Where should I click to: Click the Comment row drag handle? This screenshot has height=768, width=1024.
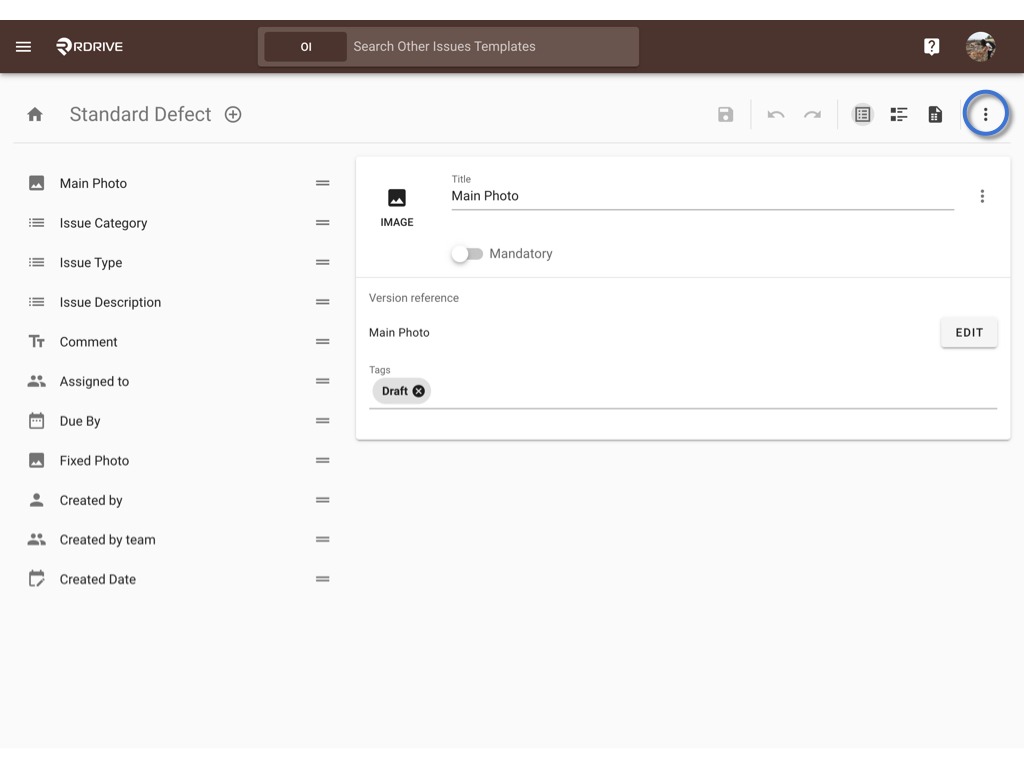tap(323, 342)
